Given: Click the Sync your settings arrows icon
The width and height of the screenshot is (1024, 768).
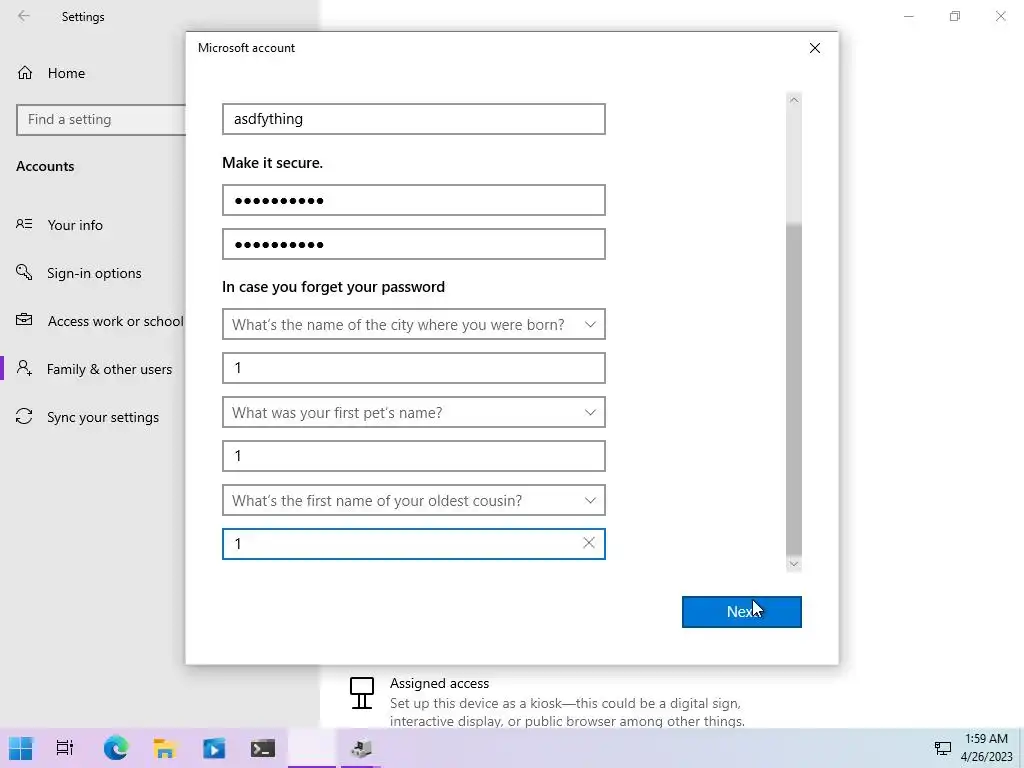Looking at the screenshot, I should [x=24, y=417].
